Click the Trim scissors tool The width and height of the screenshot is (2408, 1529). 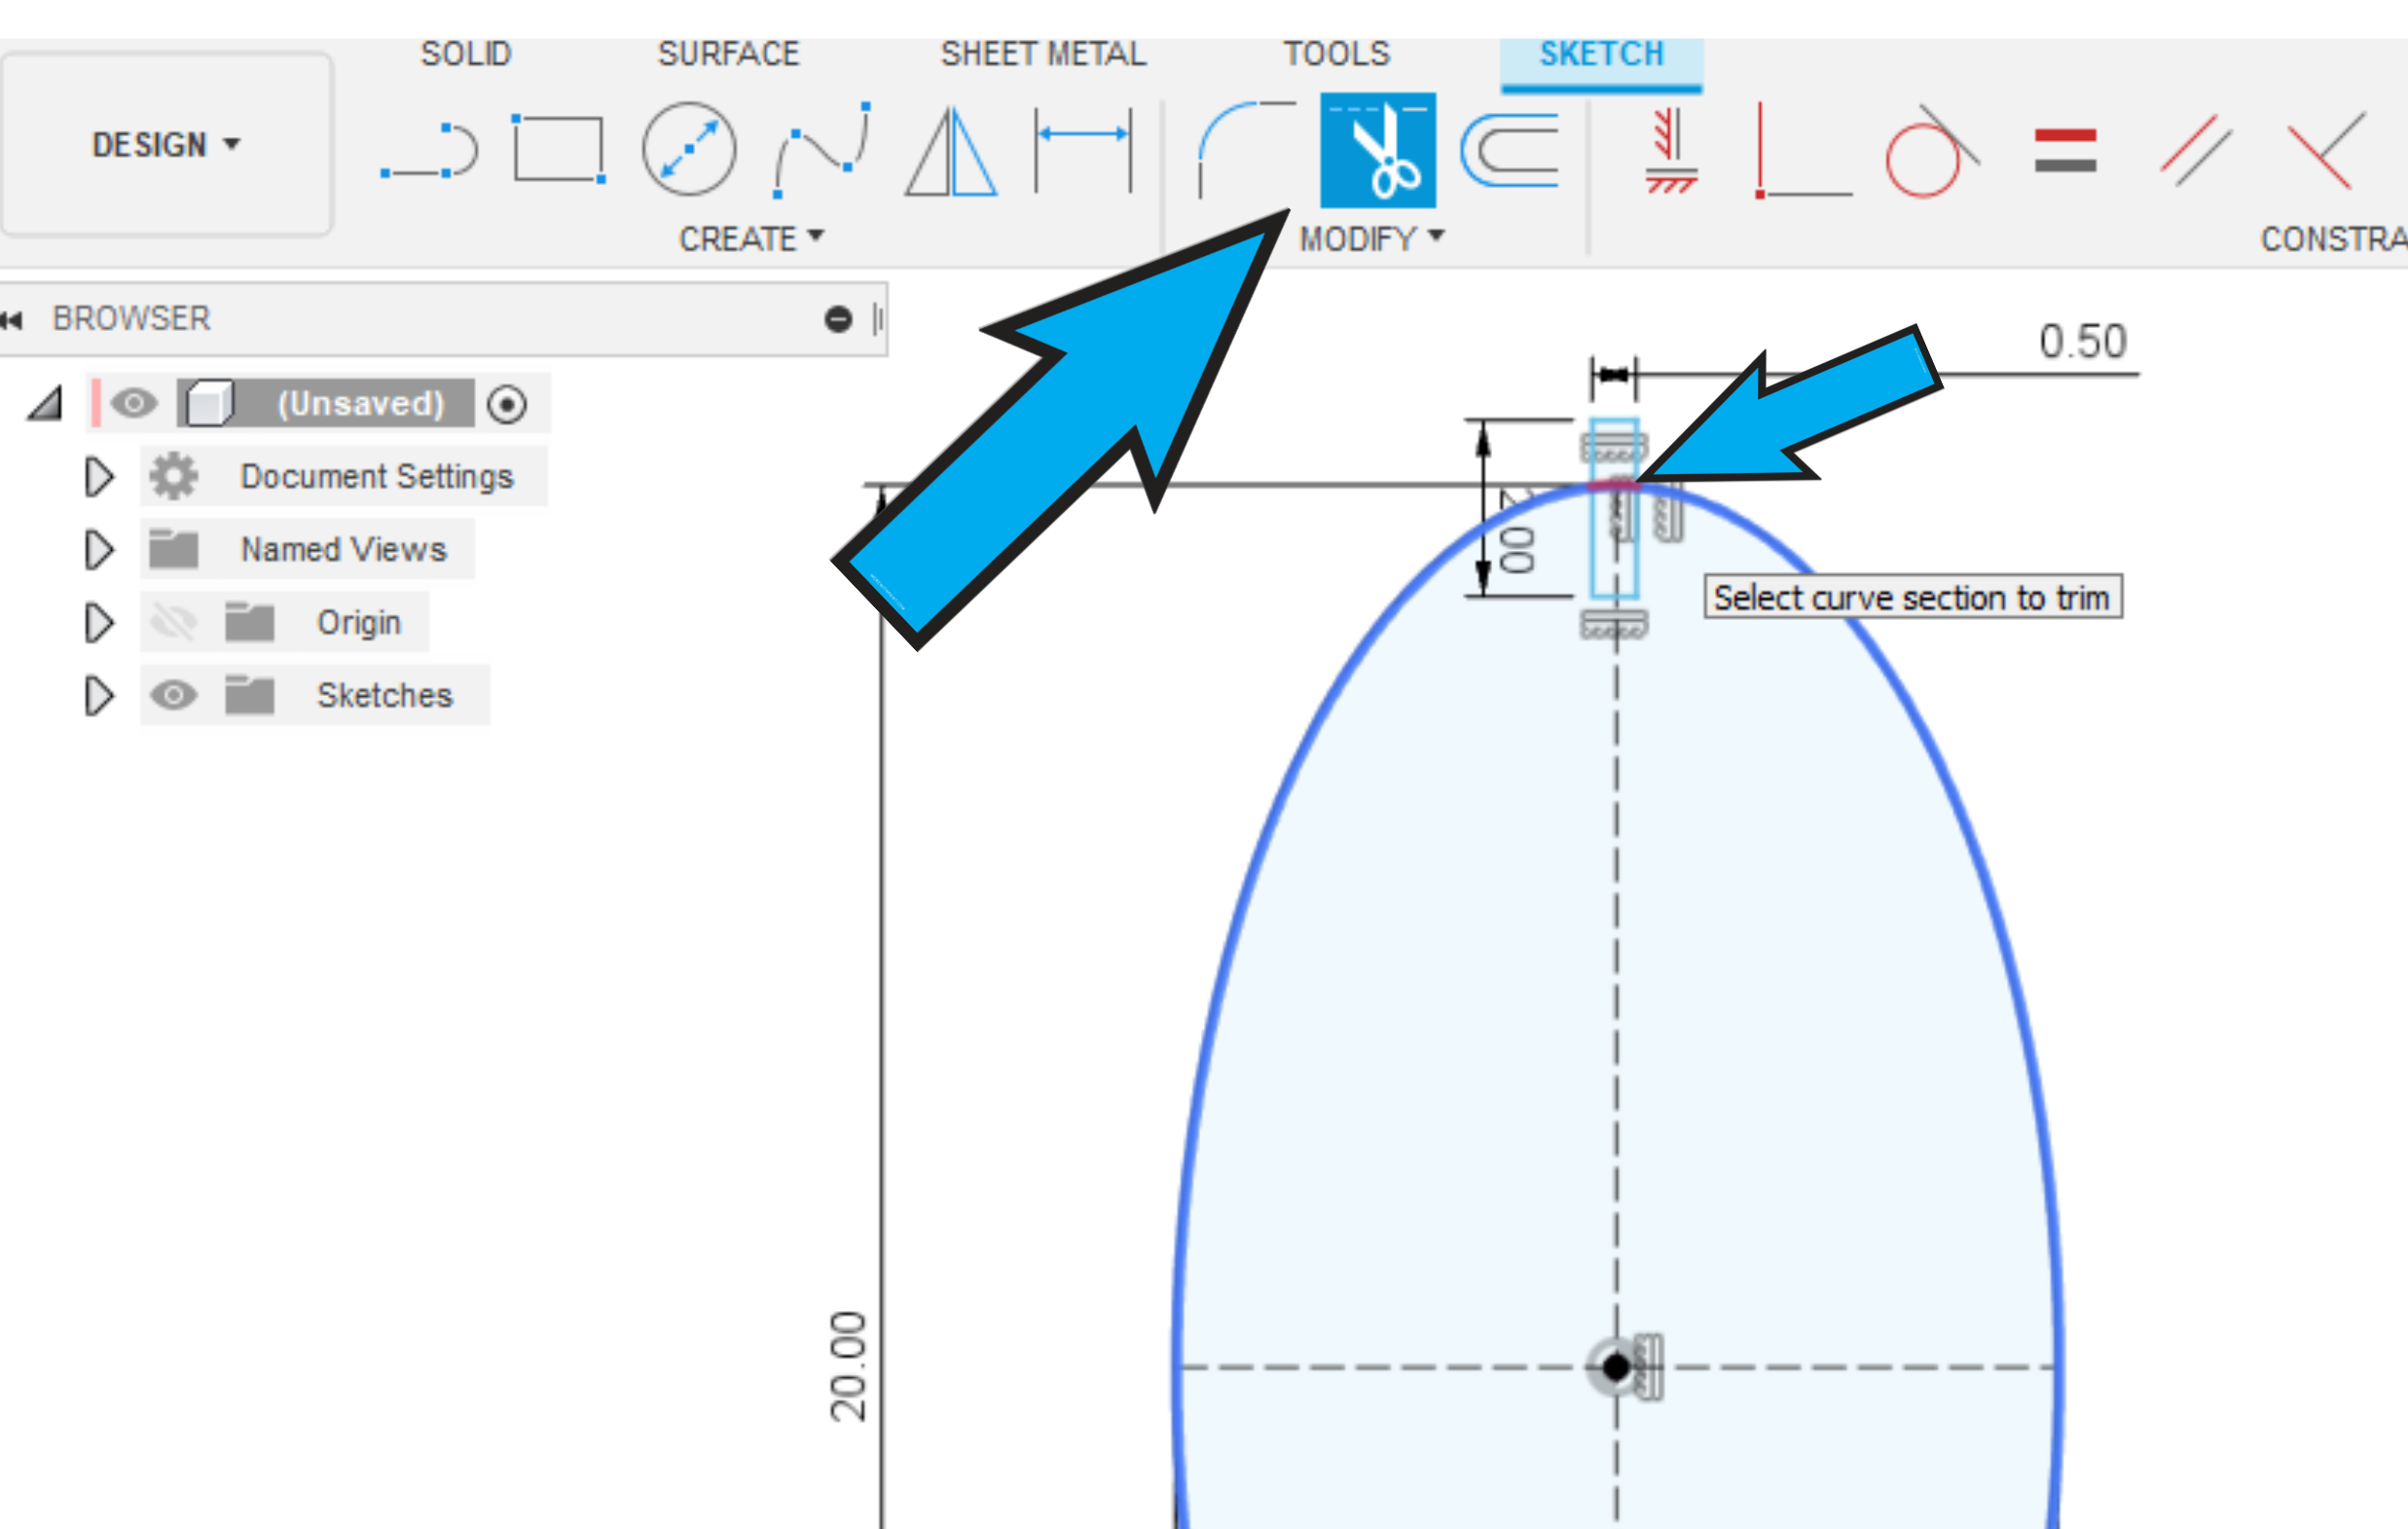click(1377, 150)
